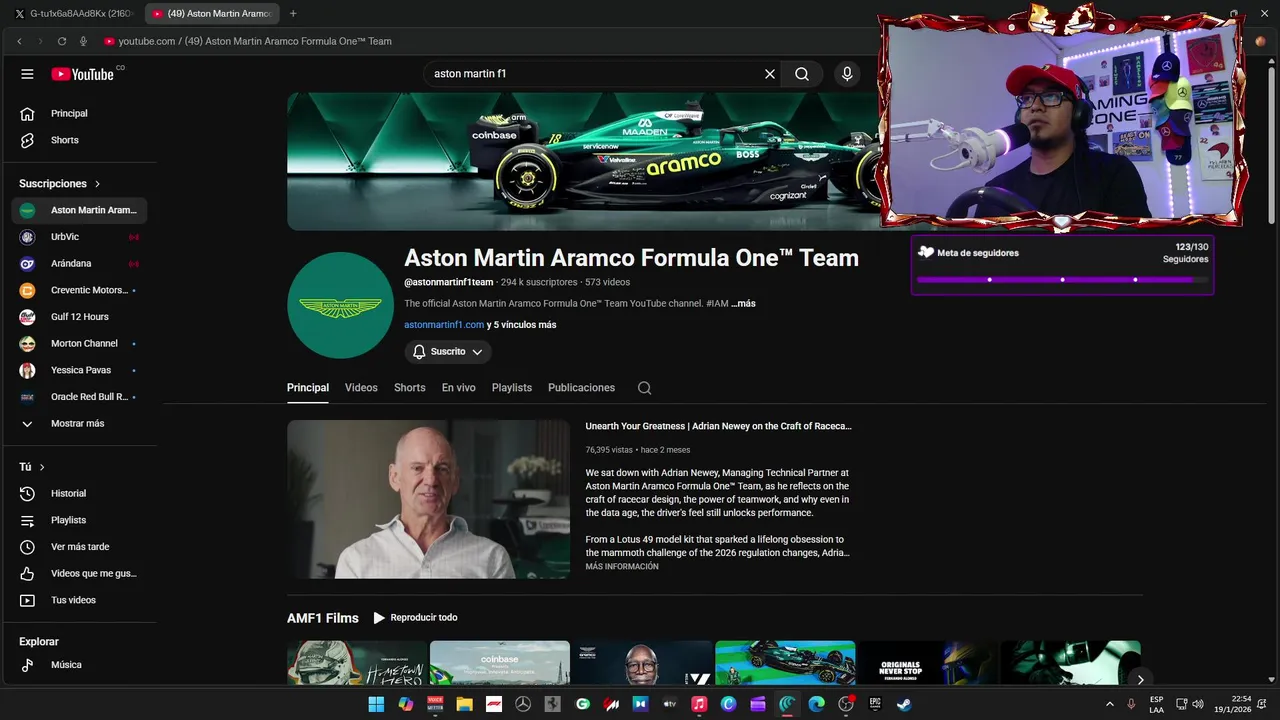The height and width of the screenshot is (720, 1280).
Task: Launch Steam from the taskbar
Action: click(904, 704)
